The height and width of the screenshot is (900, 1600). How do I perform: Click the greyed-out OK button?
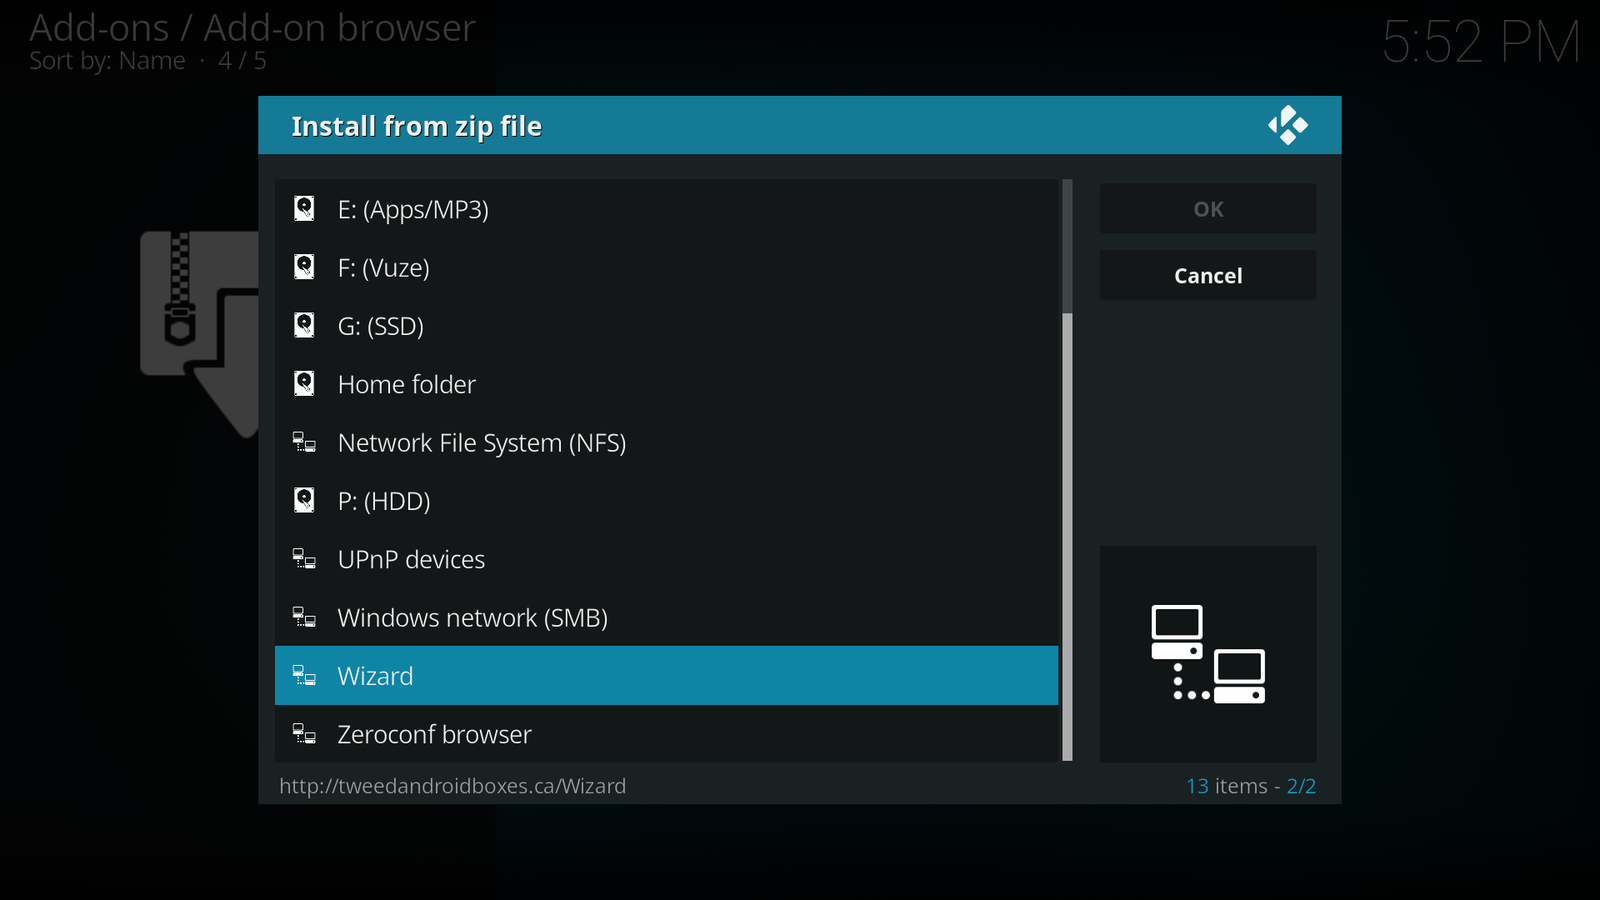1208,209
